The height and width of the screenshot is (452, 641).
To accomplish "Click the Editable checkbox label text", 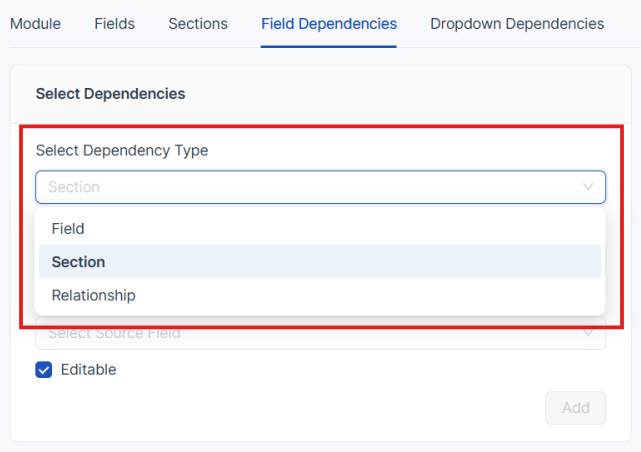I will click(x=88, y=369).
